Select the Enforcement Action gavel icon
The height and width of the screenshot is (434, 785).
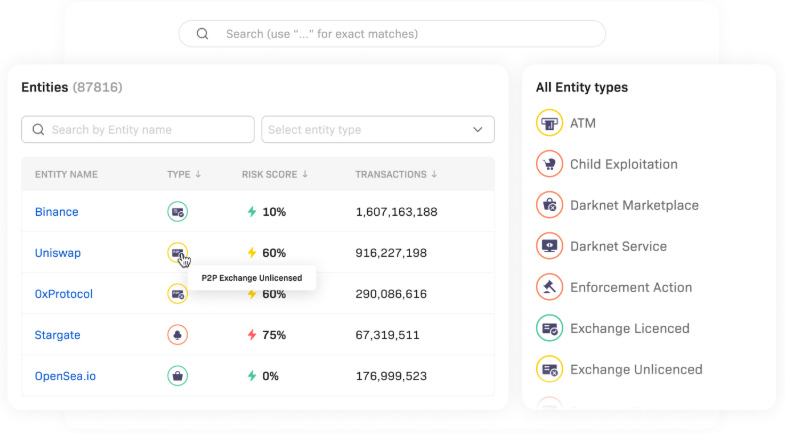pos(549,287)
